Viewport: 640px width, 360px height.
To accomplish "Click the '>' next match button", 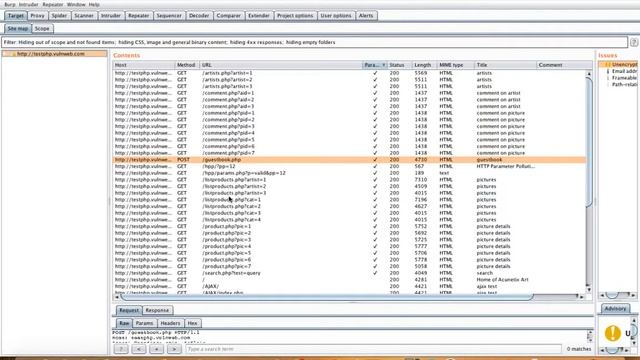I will click(174, 349).
